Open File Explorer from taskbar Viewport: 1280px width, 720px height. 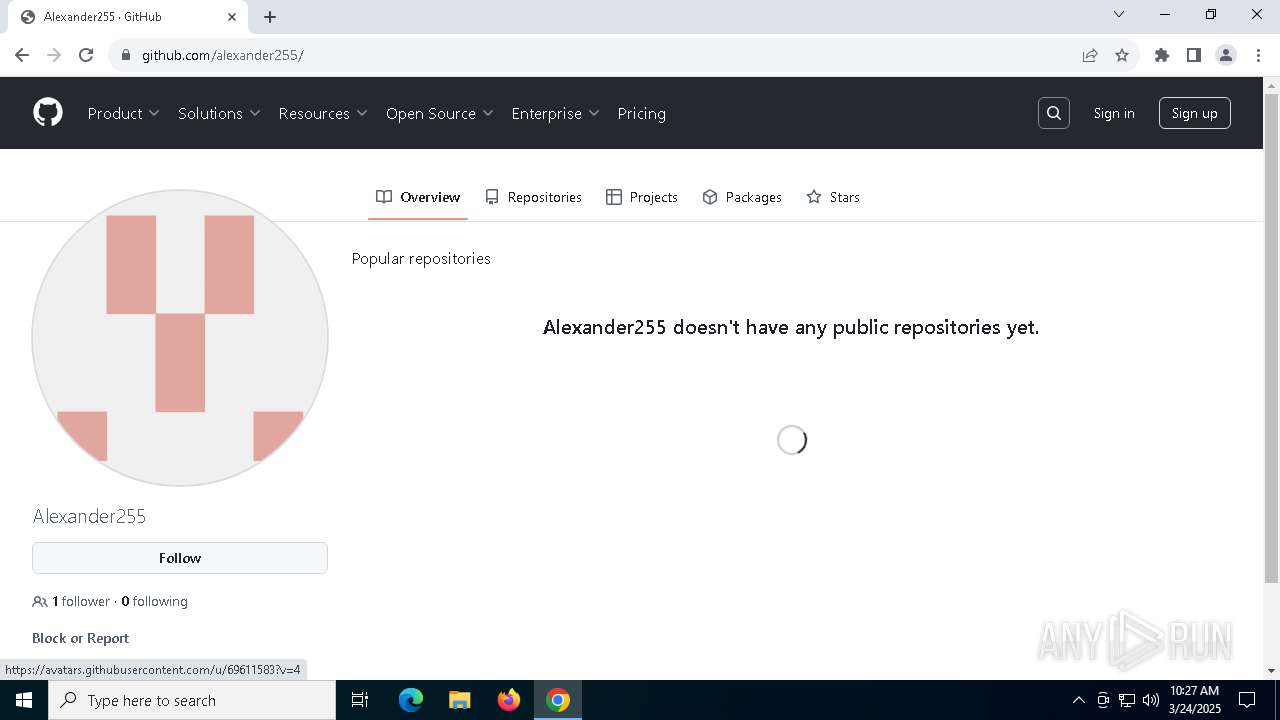pos(460,700)
